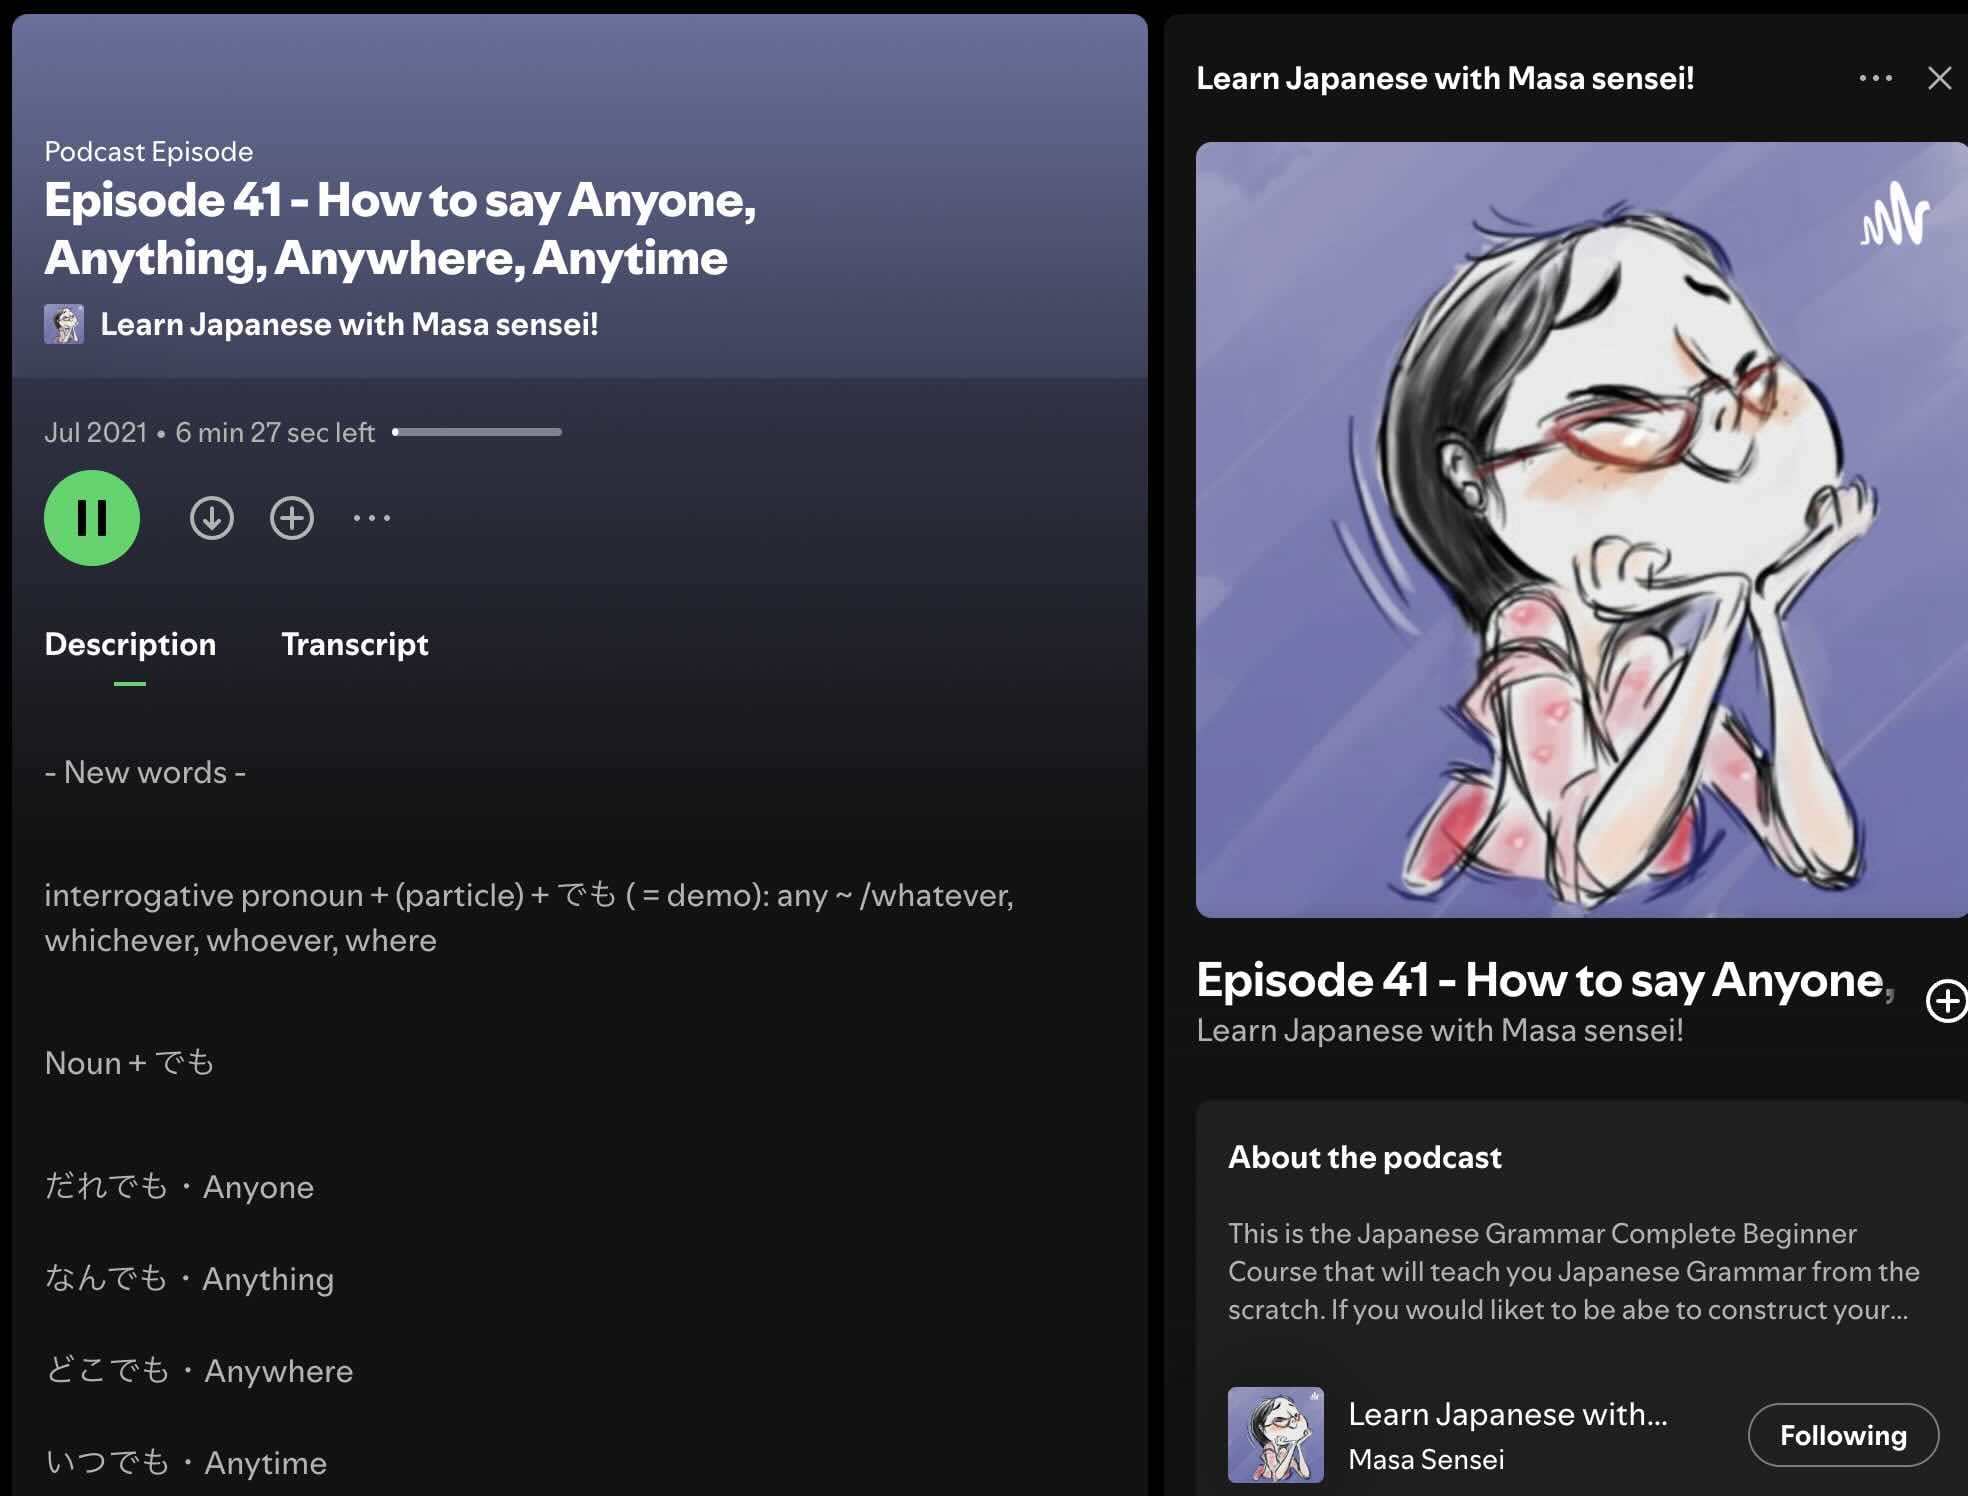
Task: Close the Now Playing side panel
Action: tap(1940, 78)
